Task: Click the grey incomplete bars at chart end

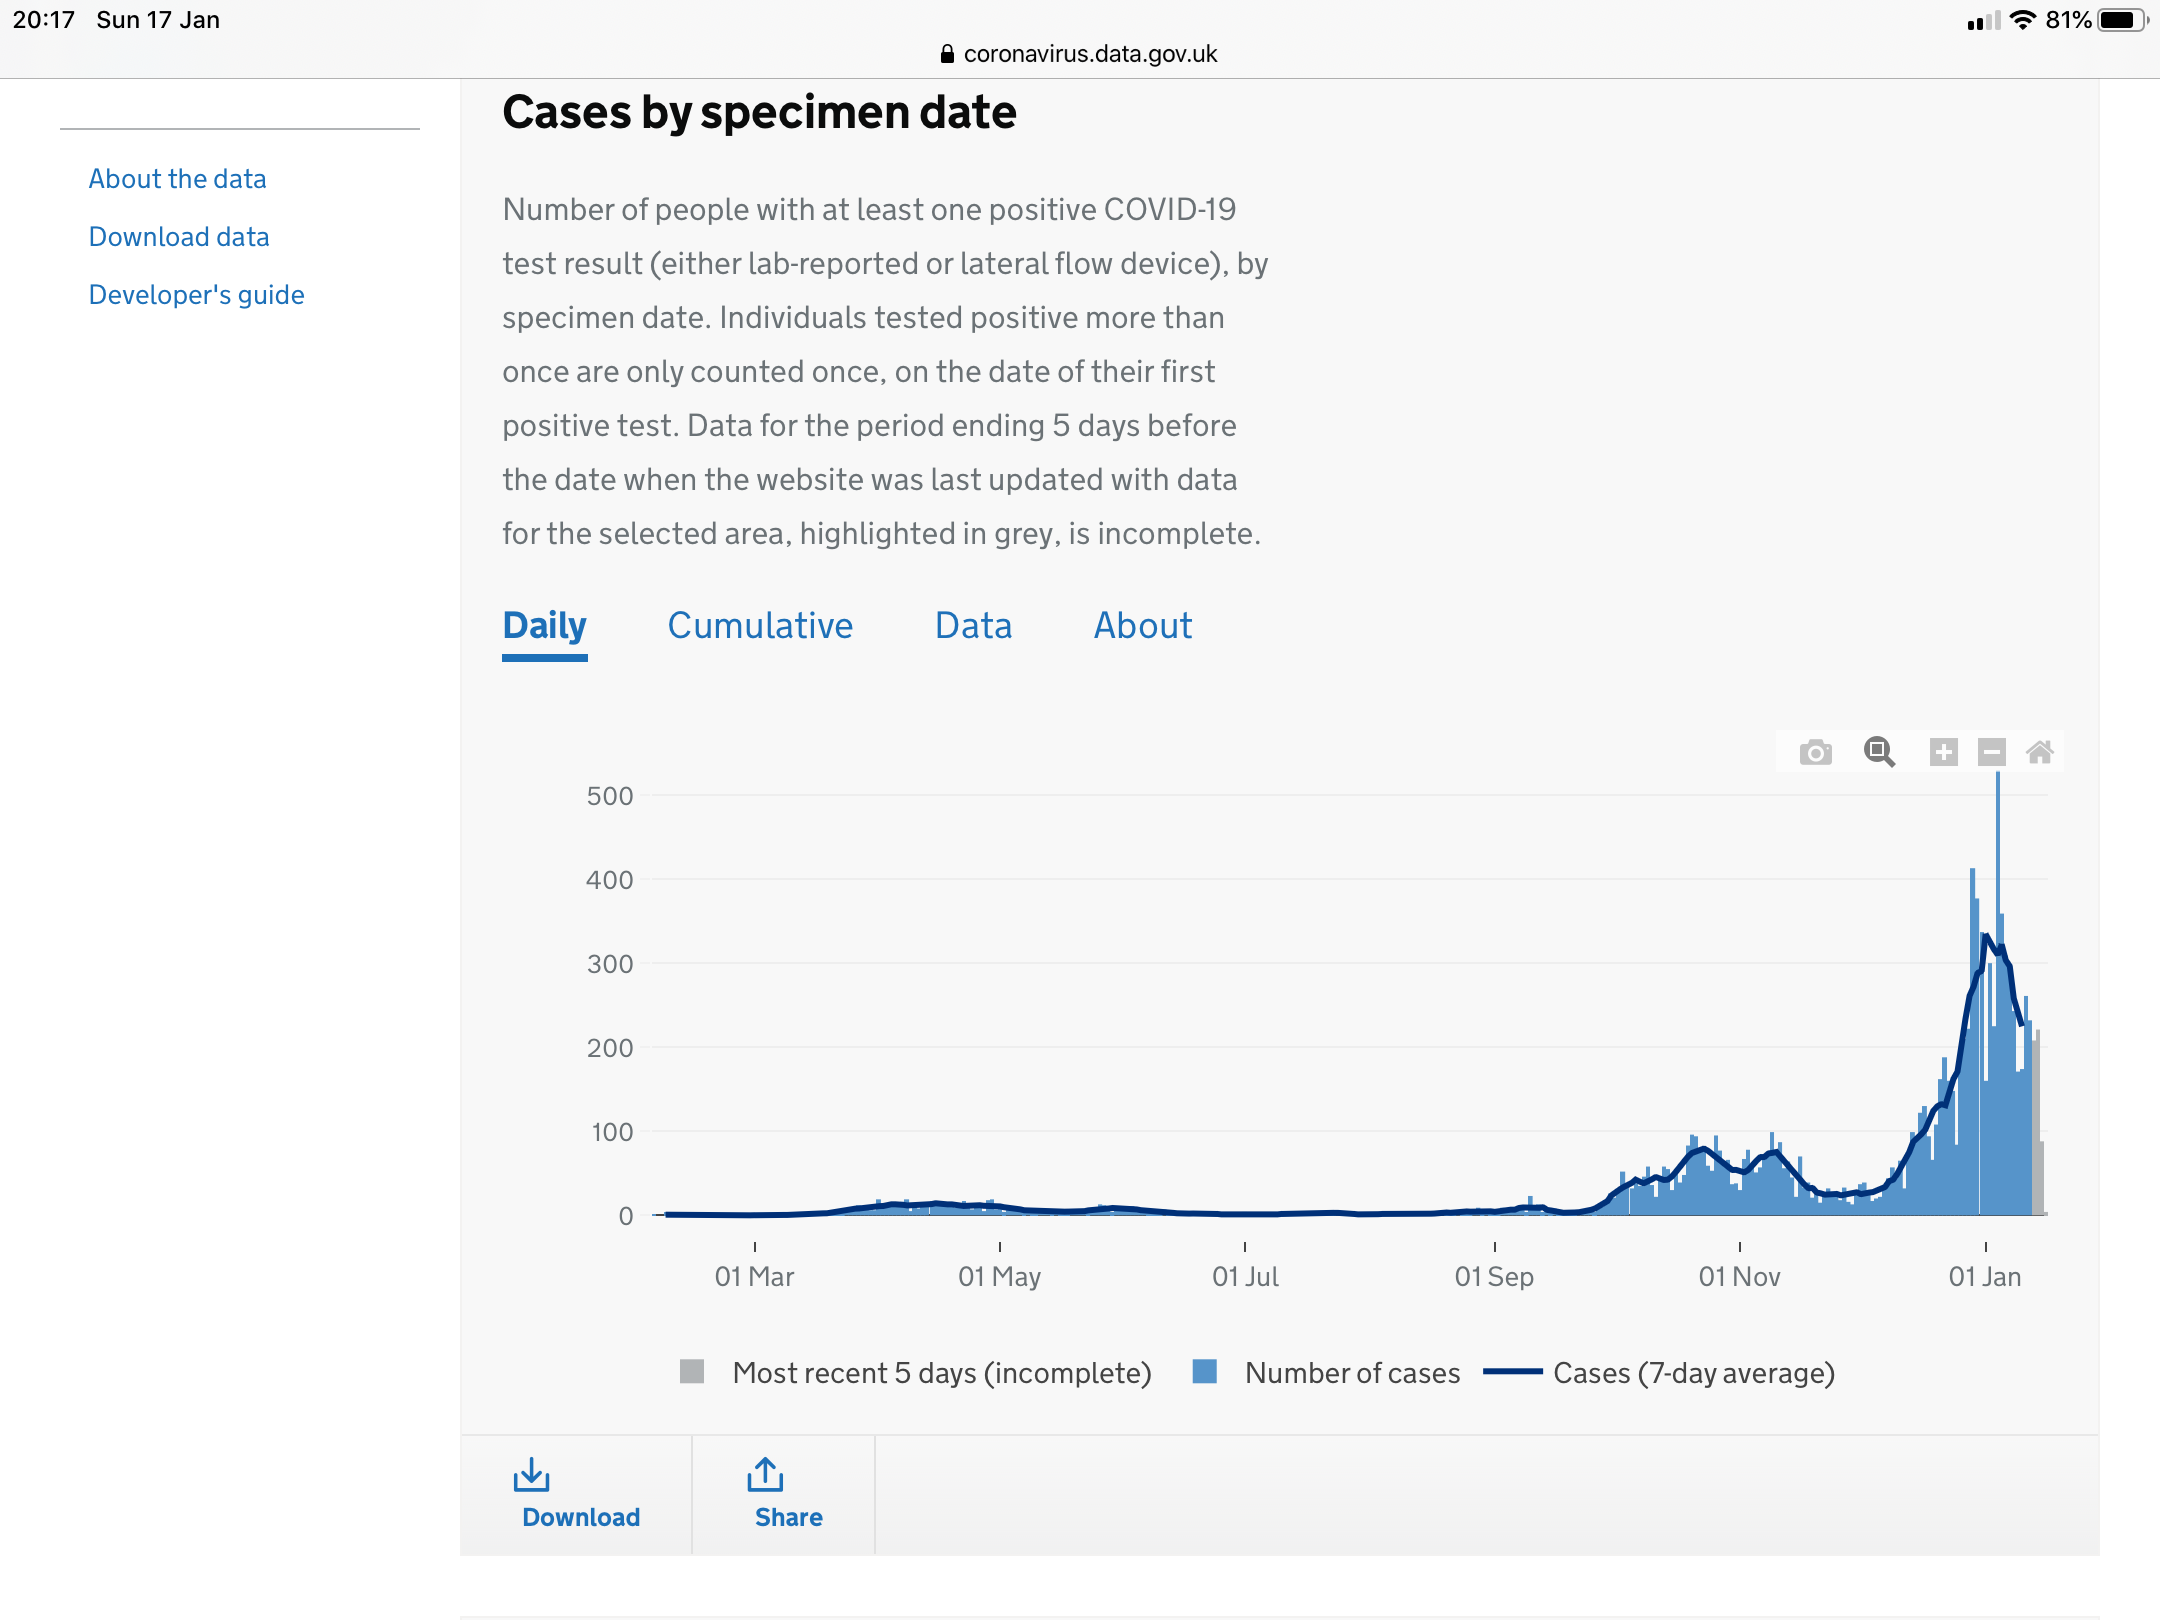Action: pyautogui.click(x=2037, y=1130)
